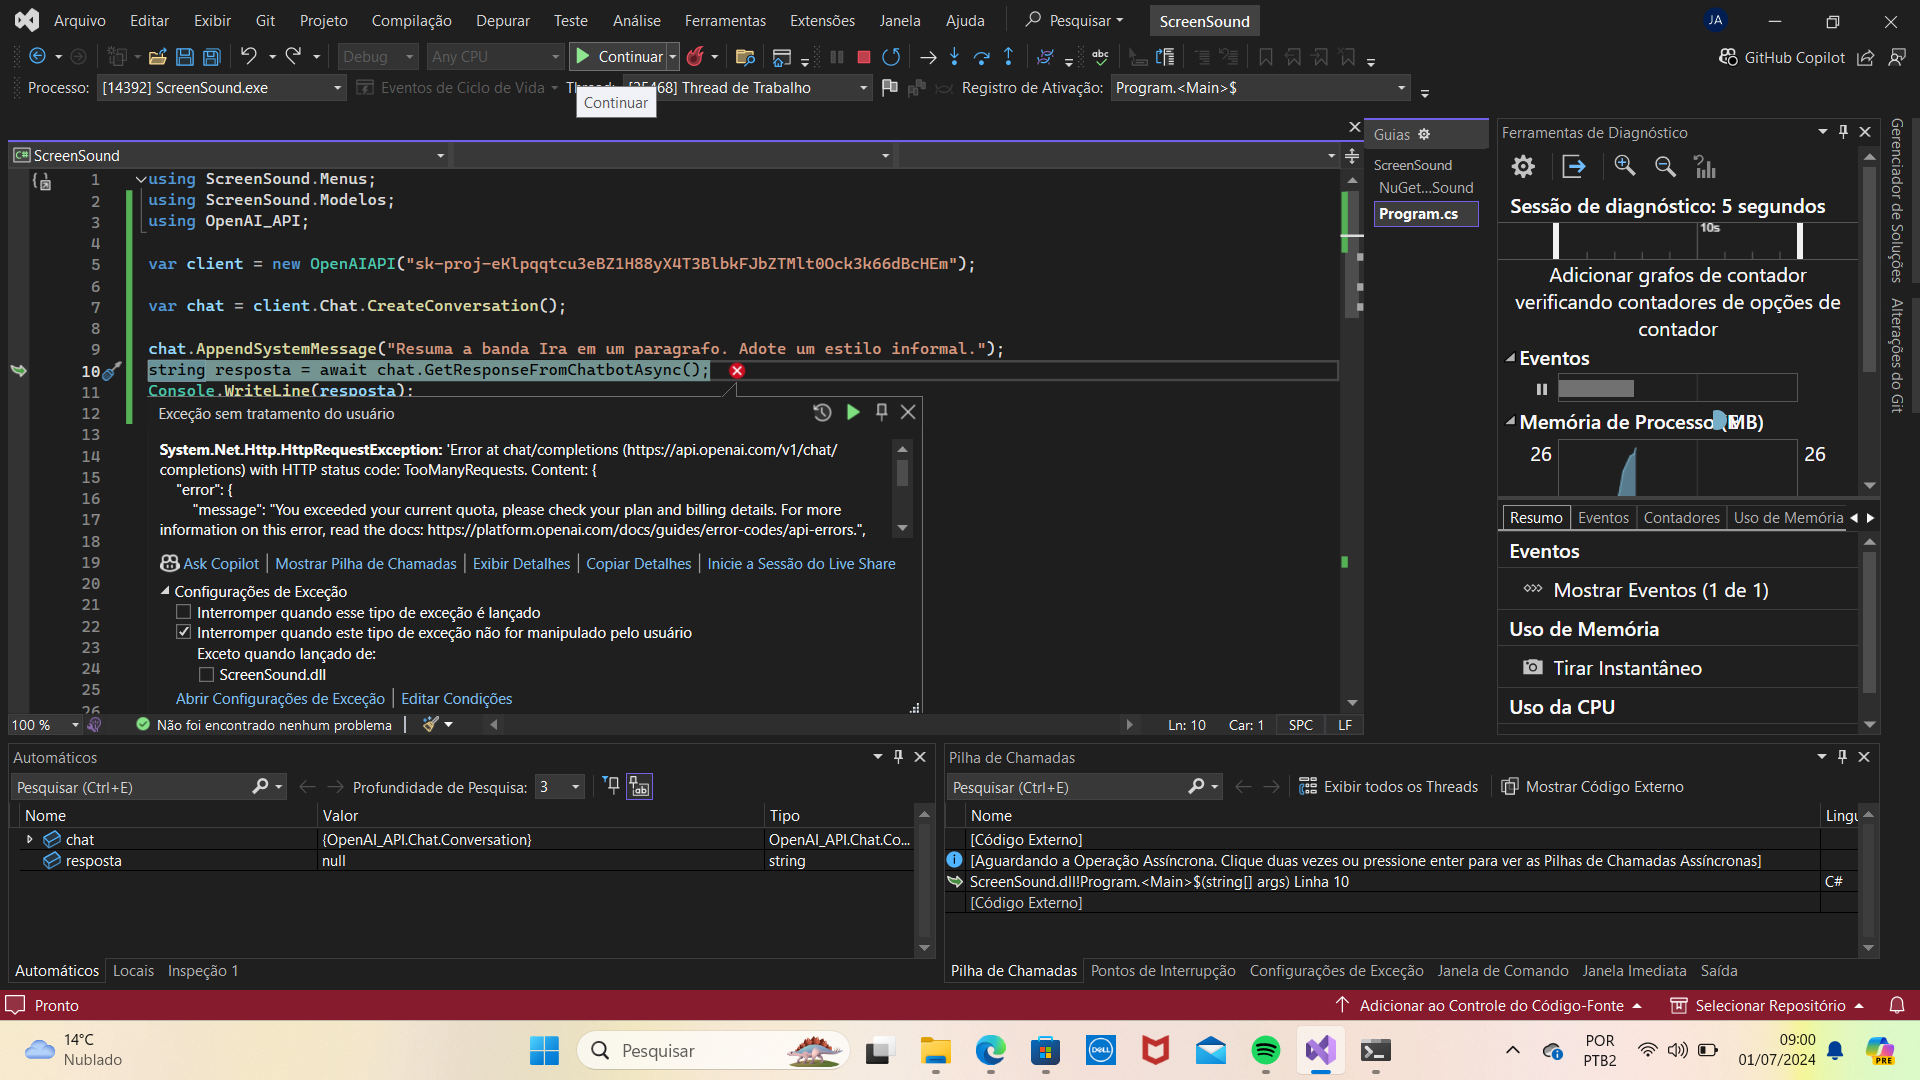
Task: Click the Guias settings gear icon
Action: click(1424, 134)
